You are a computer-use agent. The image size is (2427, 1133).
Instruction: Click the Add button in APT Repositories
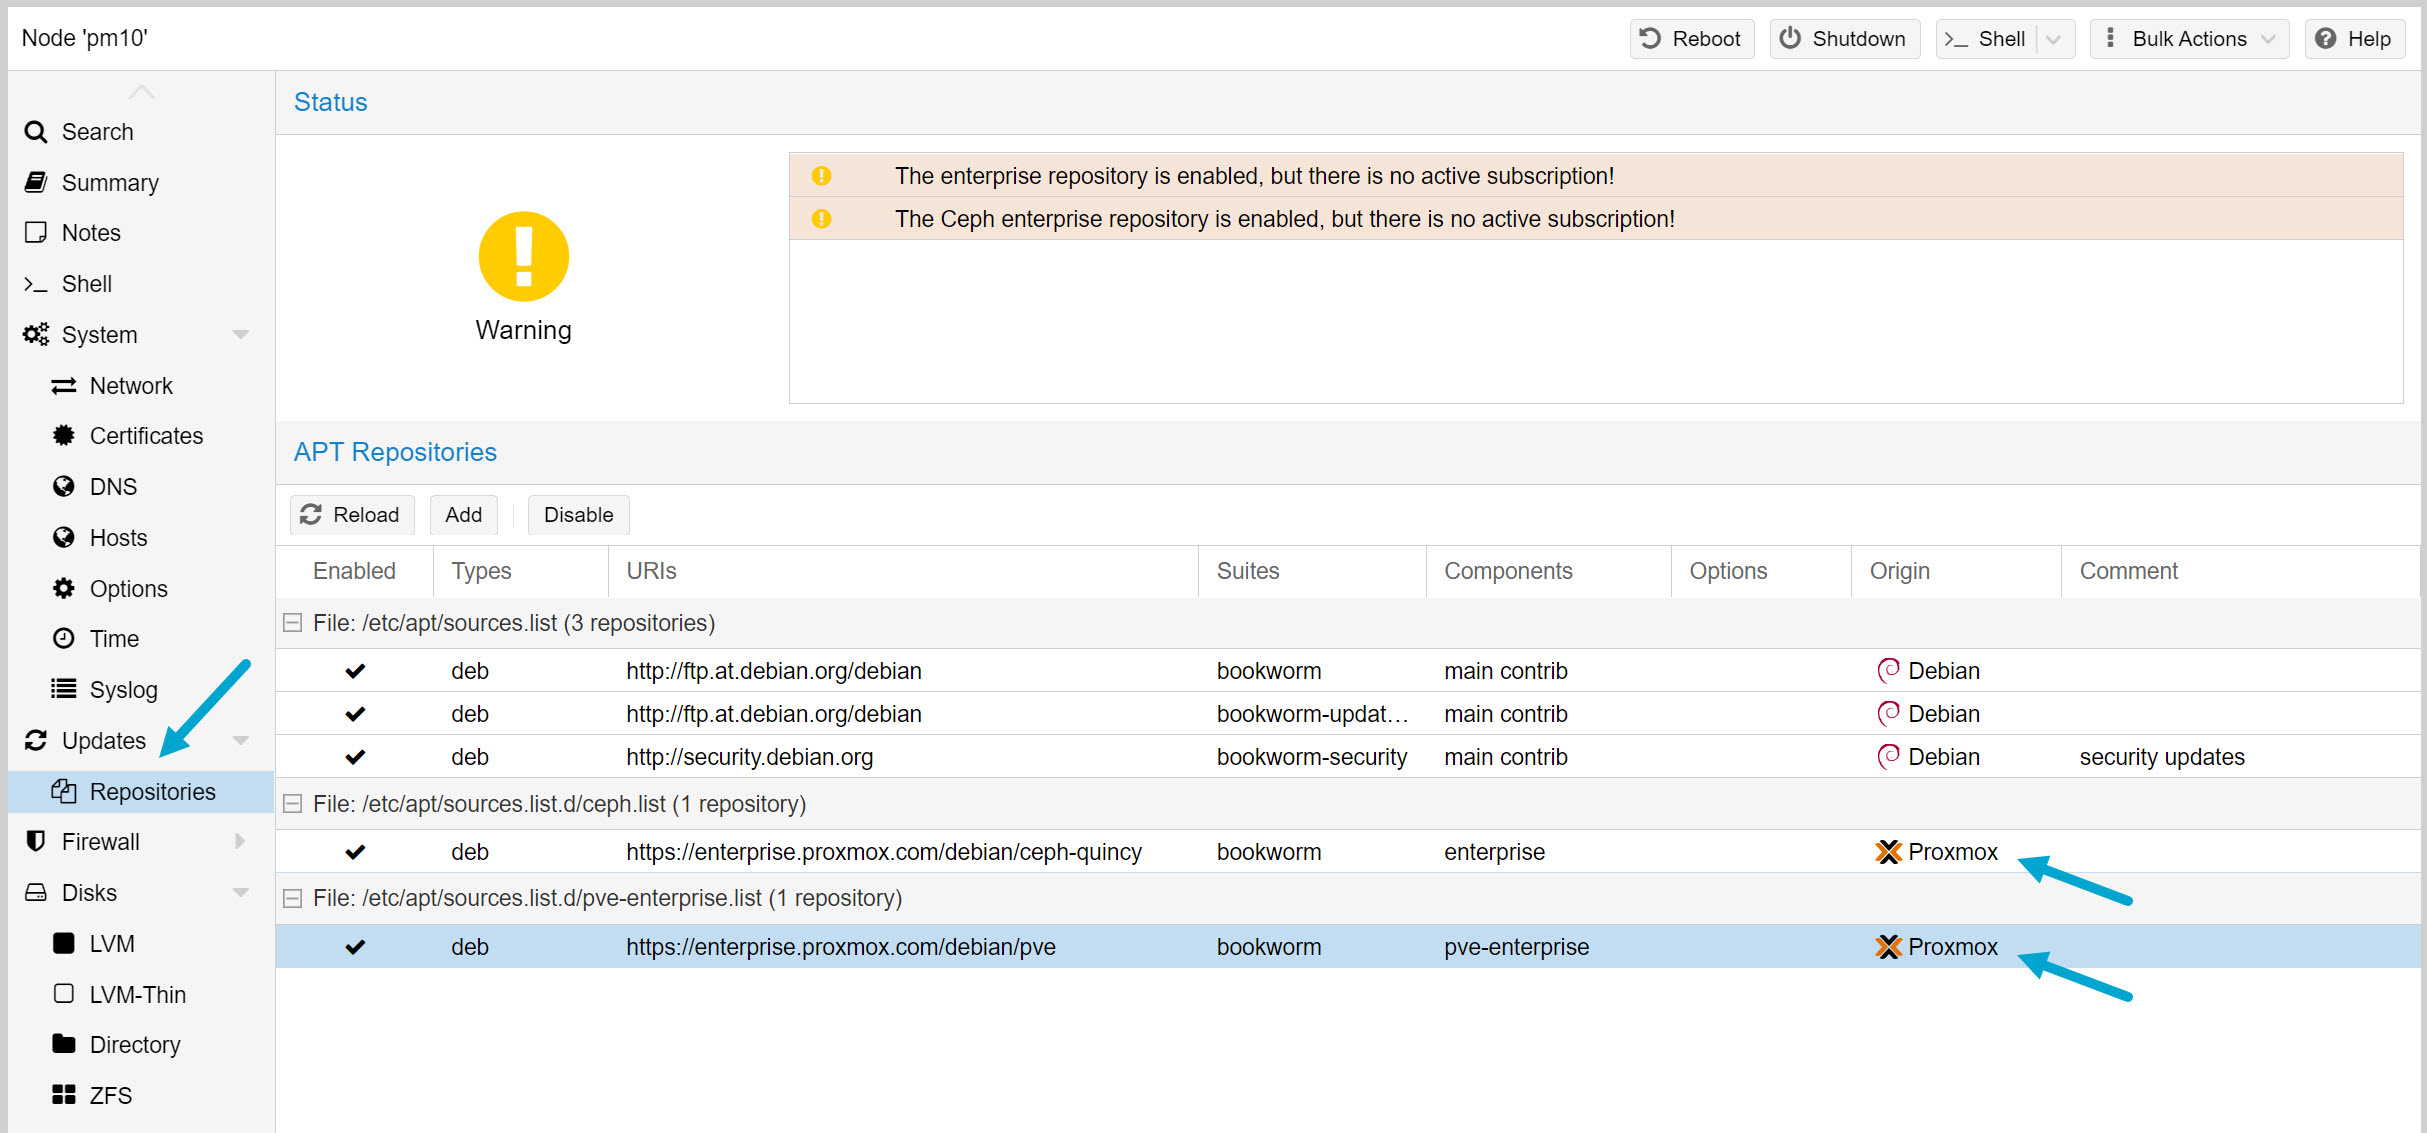pos(463,514)
